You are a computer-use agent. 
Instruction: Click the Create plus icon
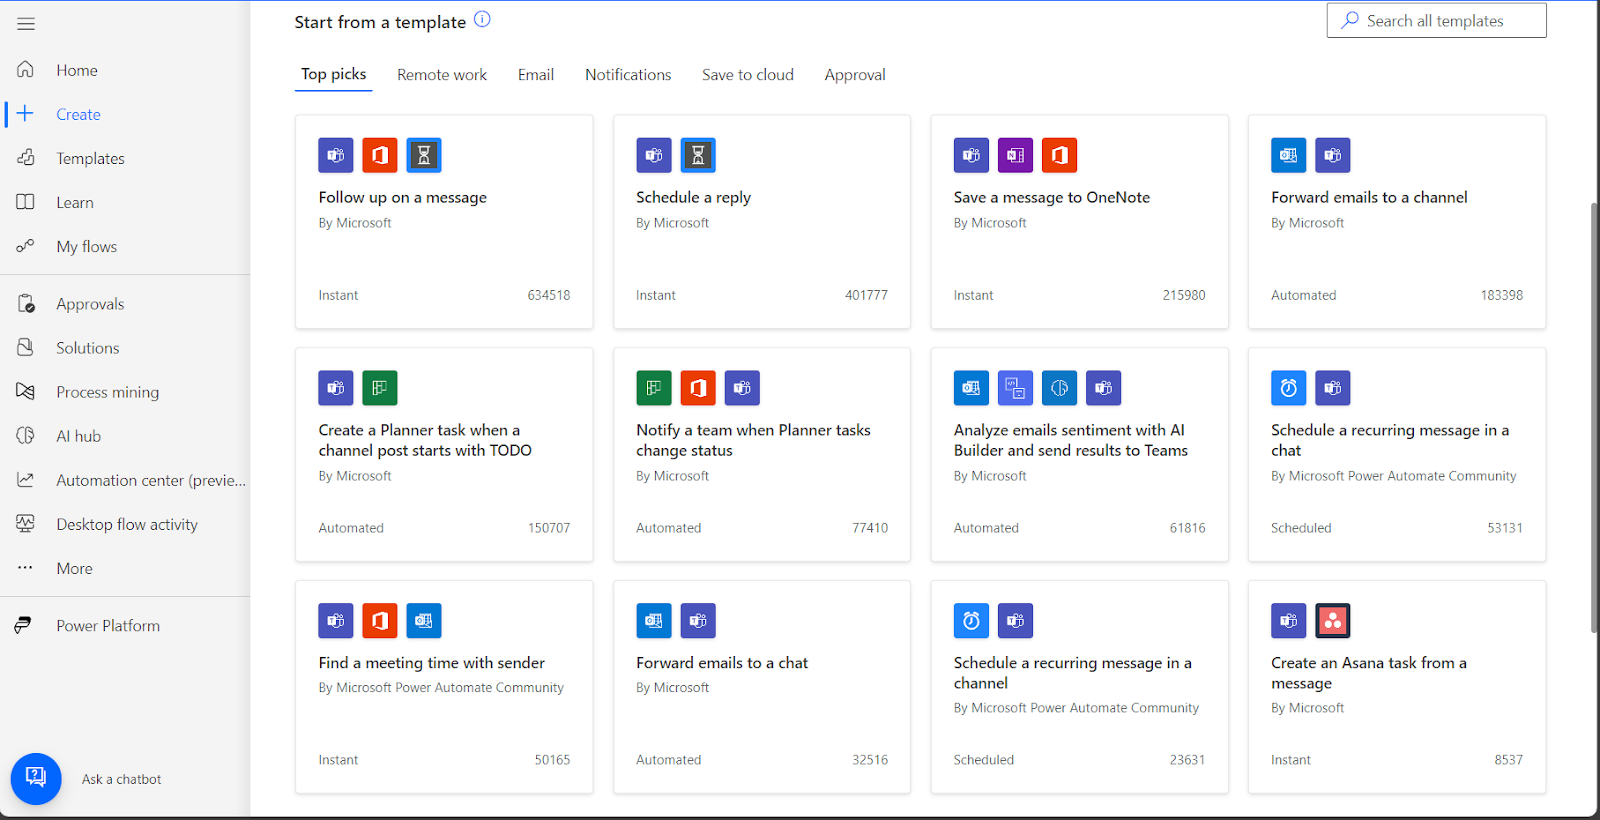click(x=26, y=114)
